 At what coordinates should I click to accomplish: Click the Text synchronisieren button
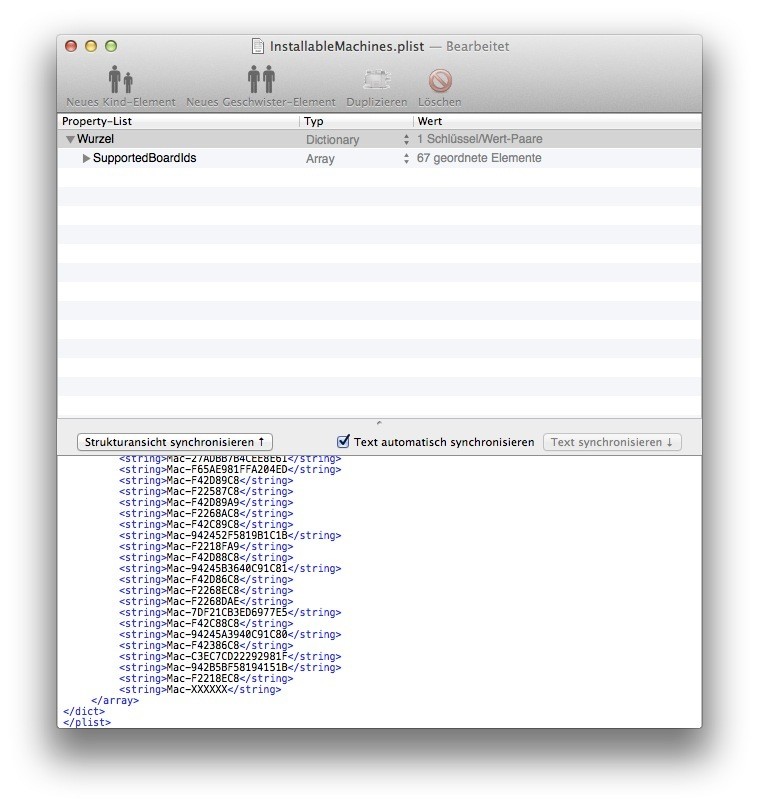pos(612,442)
